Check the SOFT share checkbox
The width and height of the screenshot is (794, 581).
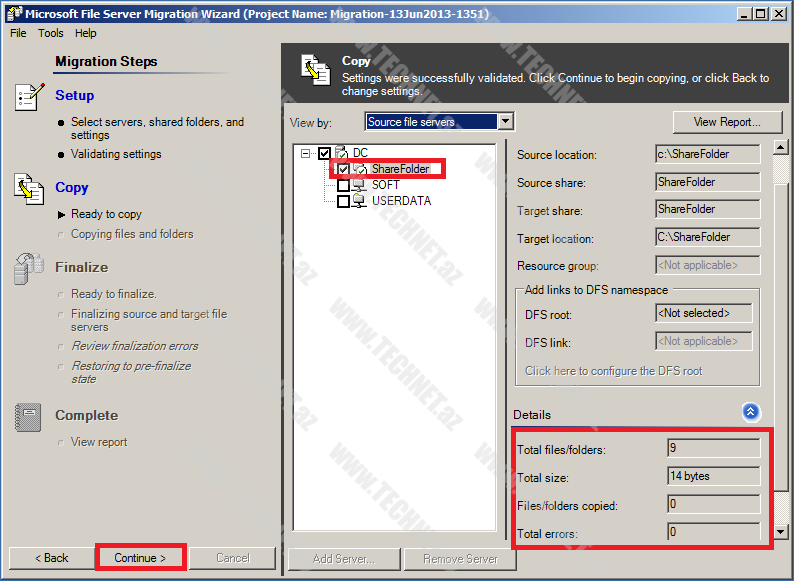click(343, 186)
